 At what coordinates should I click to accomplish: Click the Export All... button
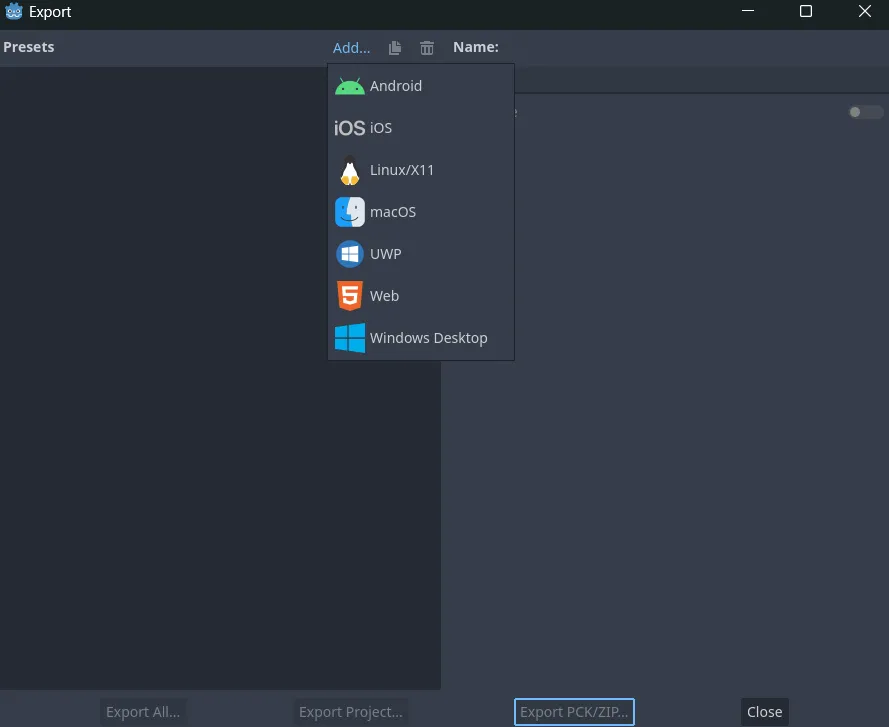tap(143, 712)
